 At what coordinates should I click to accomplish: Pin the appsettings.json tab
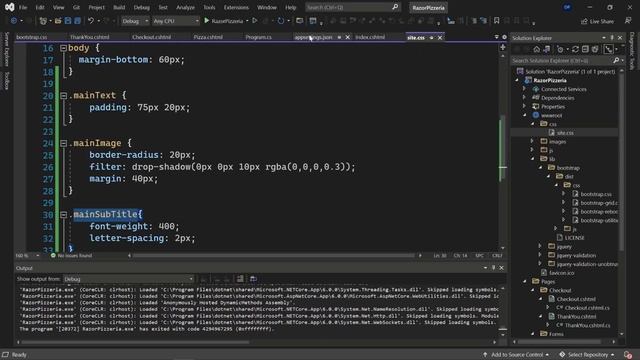click(x=339, y=37)
